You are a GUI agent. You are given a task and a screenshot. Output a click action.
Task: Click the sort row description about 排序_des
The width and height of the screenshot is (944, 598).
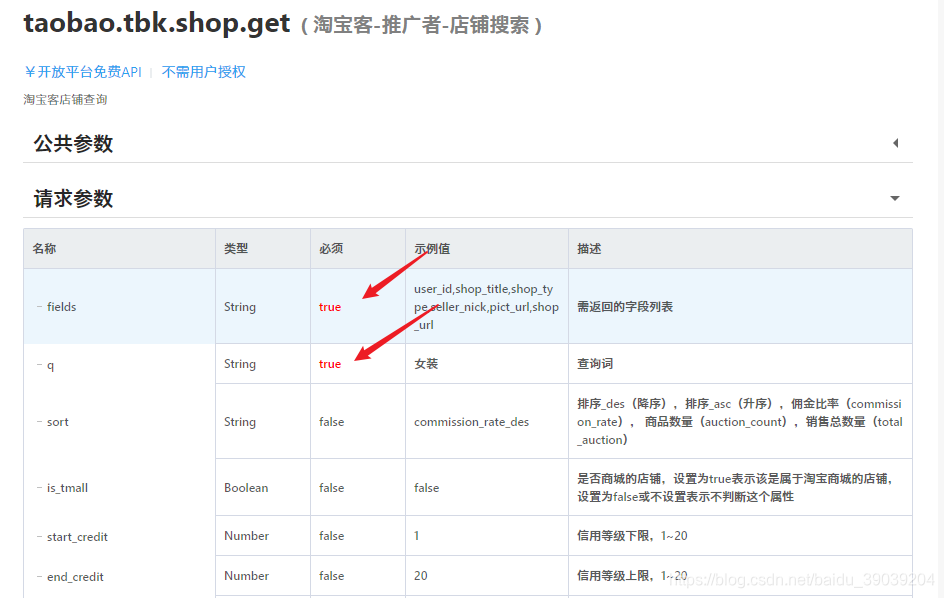(740, 422)
